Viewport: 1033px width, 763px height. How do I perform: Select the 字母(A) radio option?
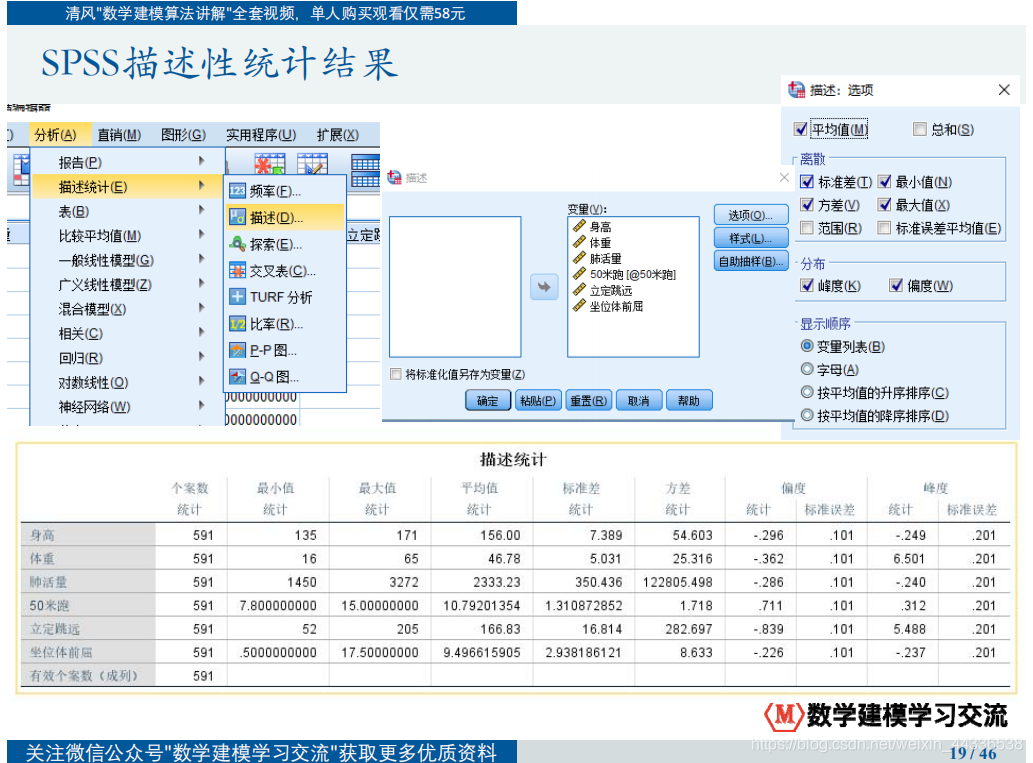click(807, 369)
